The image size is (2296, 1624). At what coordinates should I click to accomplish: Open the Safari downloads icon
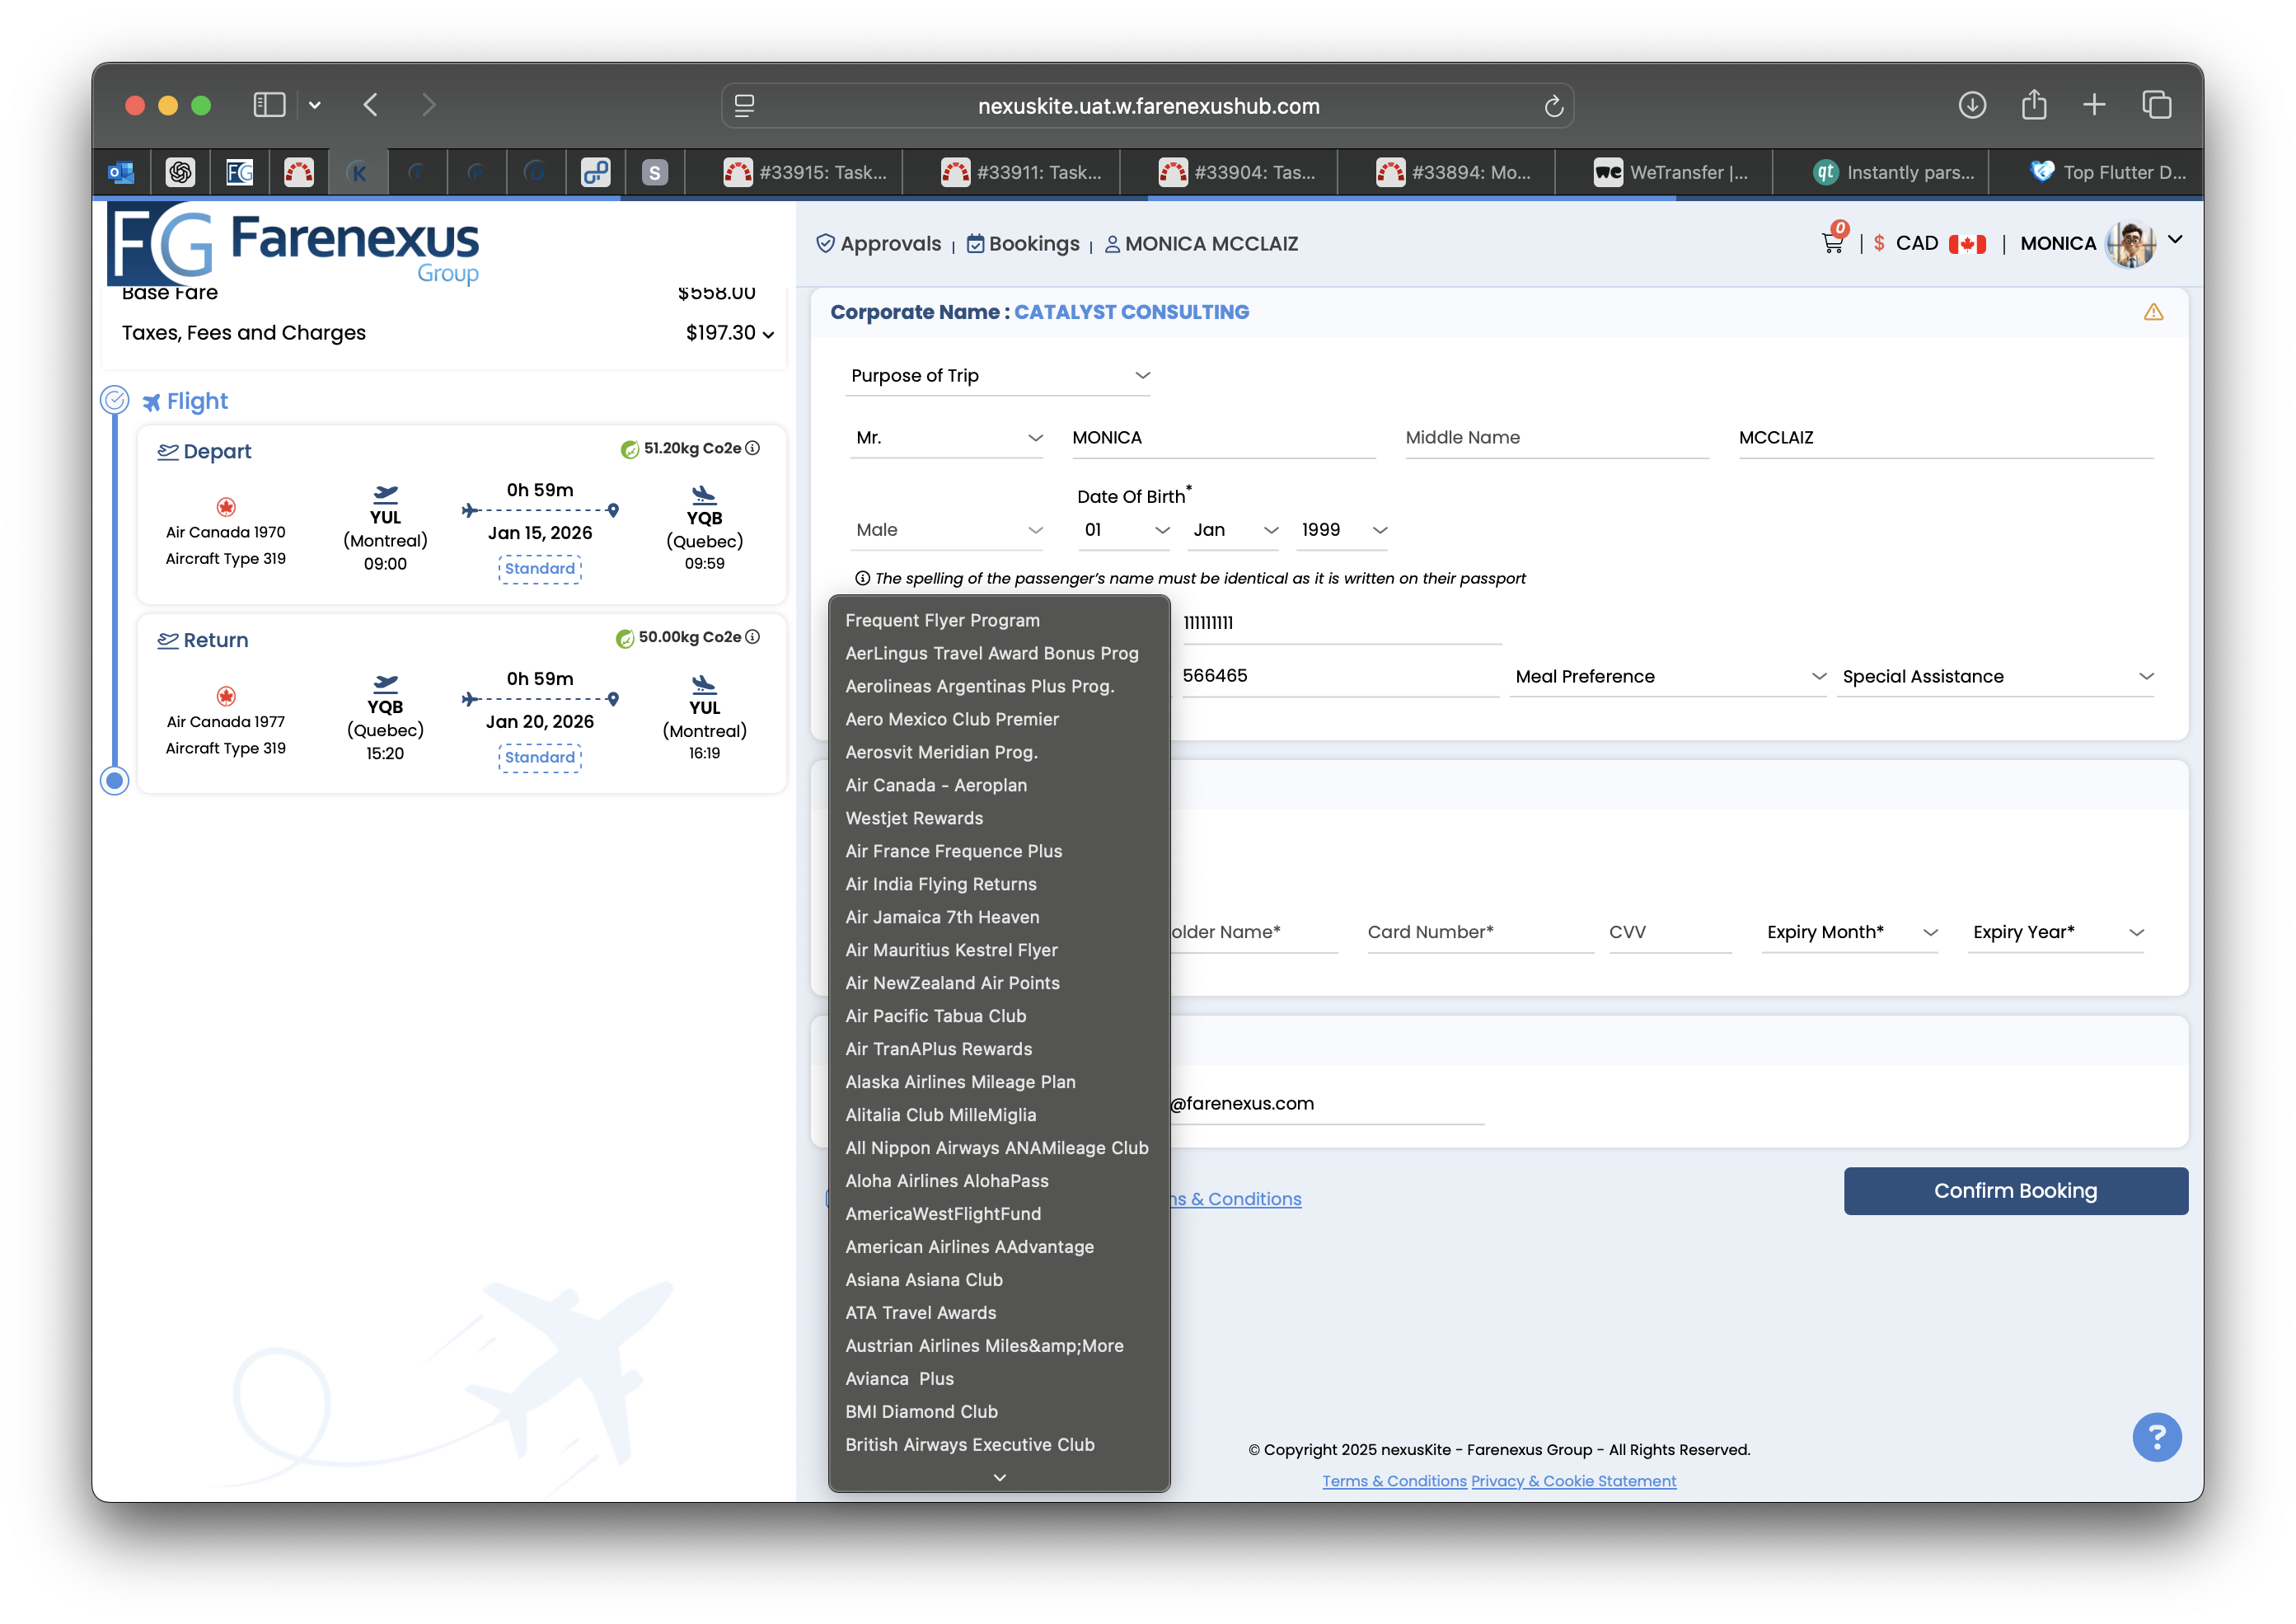pyautogui.click(x=1972, y=105)
